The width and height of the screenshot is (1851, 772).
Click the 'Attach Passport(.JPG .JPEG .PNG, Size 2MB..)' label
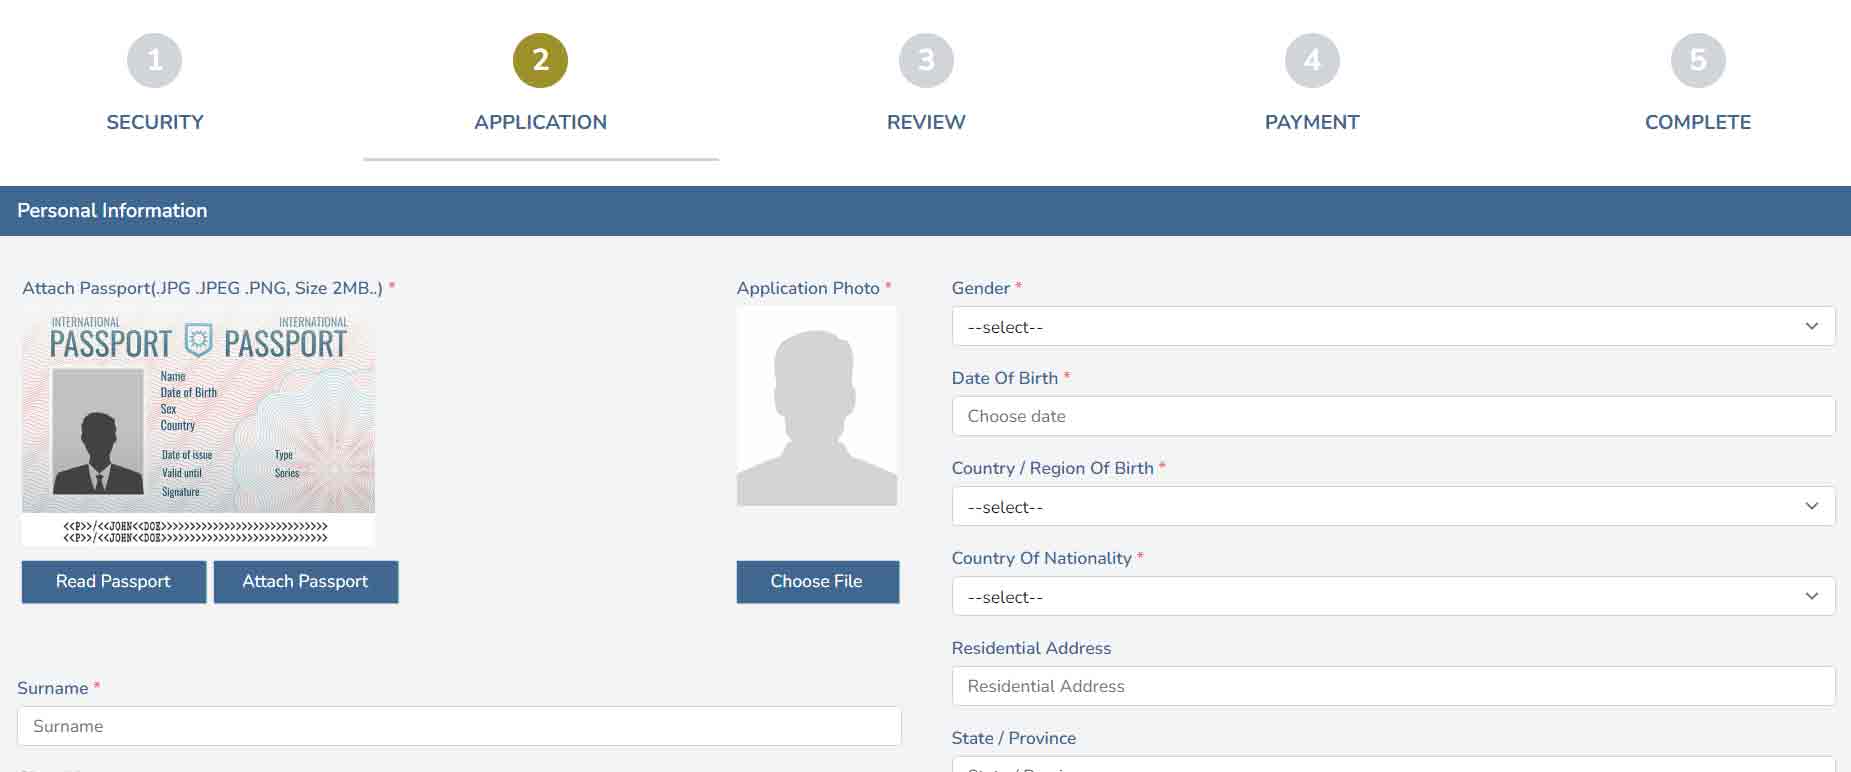coord(202,288)
